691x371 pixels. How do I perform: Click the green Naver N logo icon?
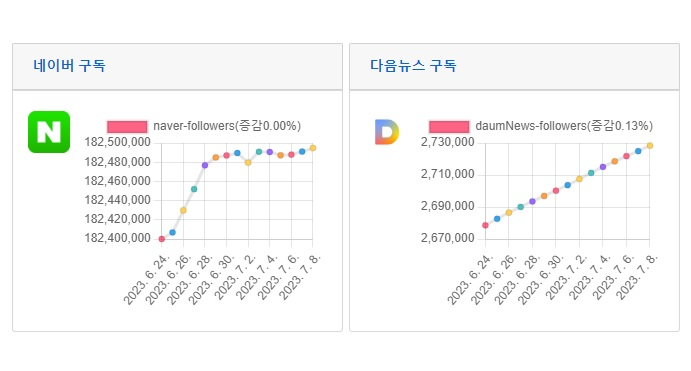click(x=49, y=132)
